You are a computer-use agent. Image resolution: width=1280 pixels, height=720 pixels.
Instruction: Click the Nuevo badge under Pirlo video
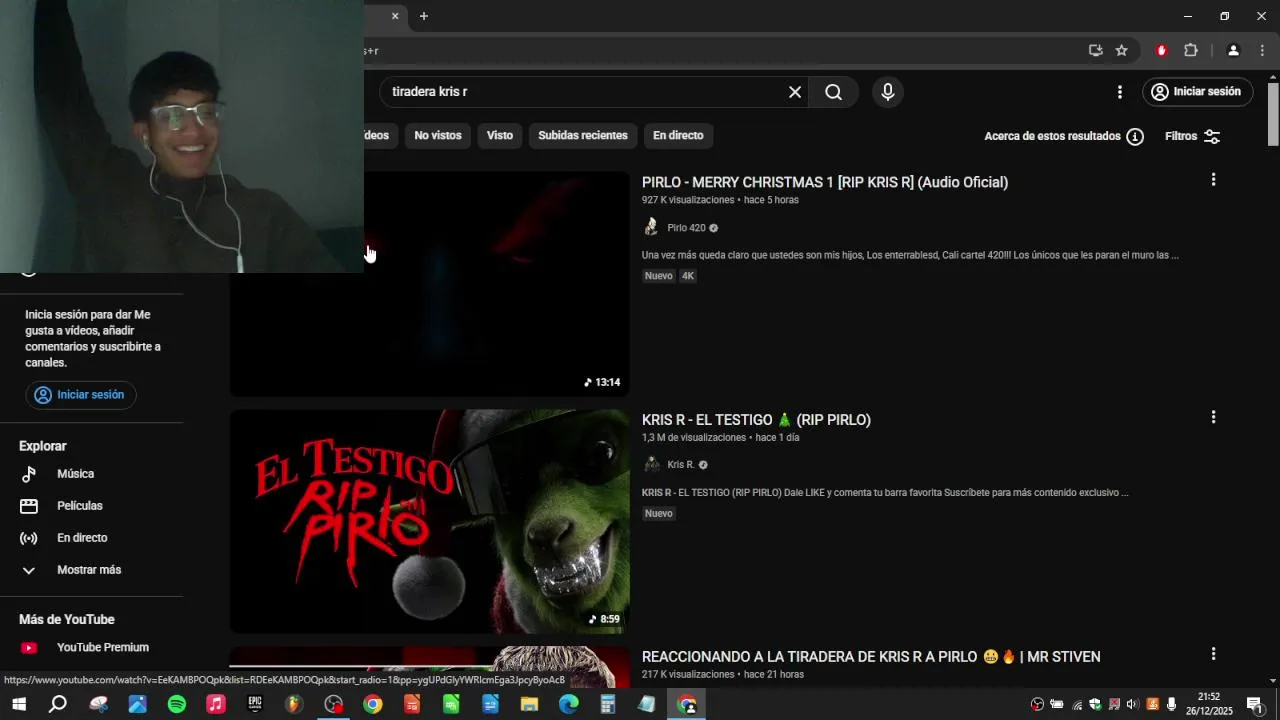click(x=658, y=276)
